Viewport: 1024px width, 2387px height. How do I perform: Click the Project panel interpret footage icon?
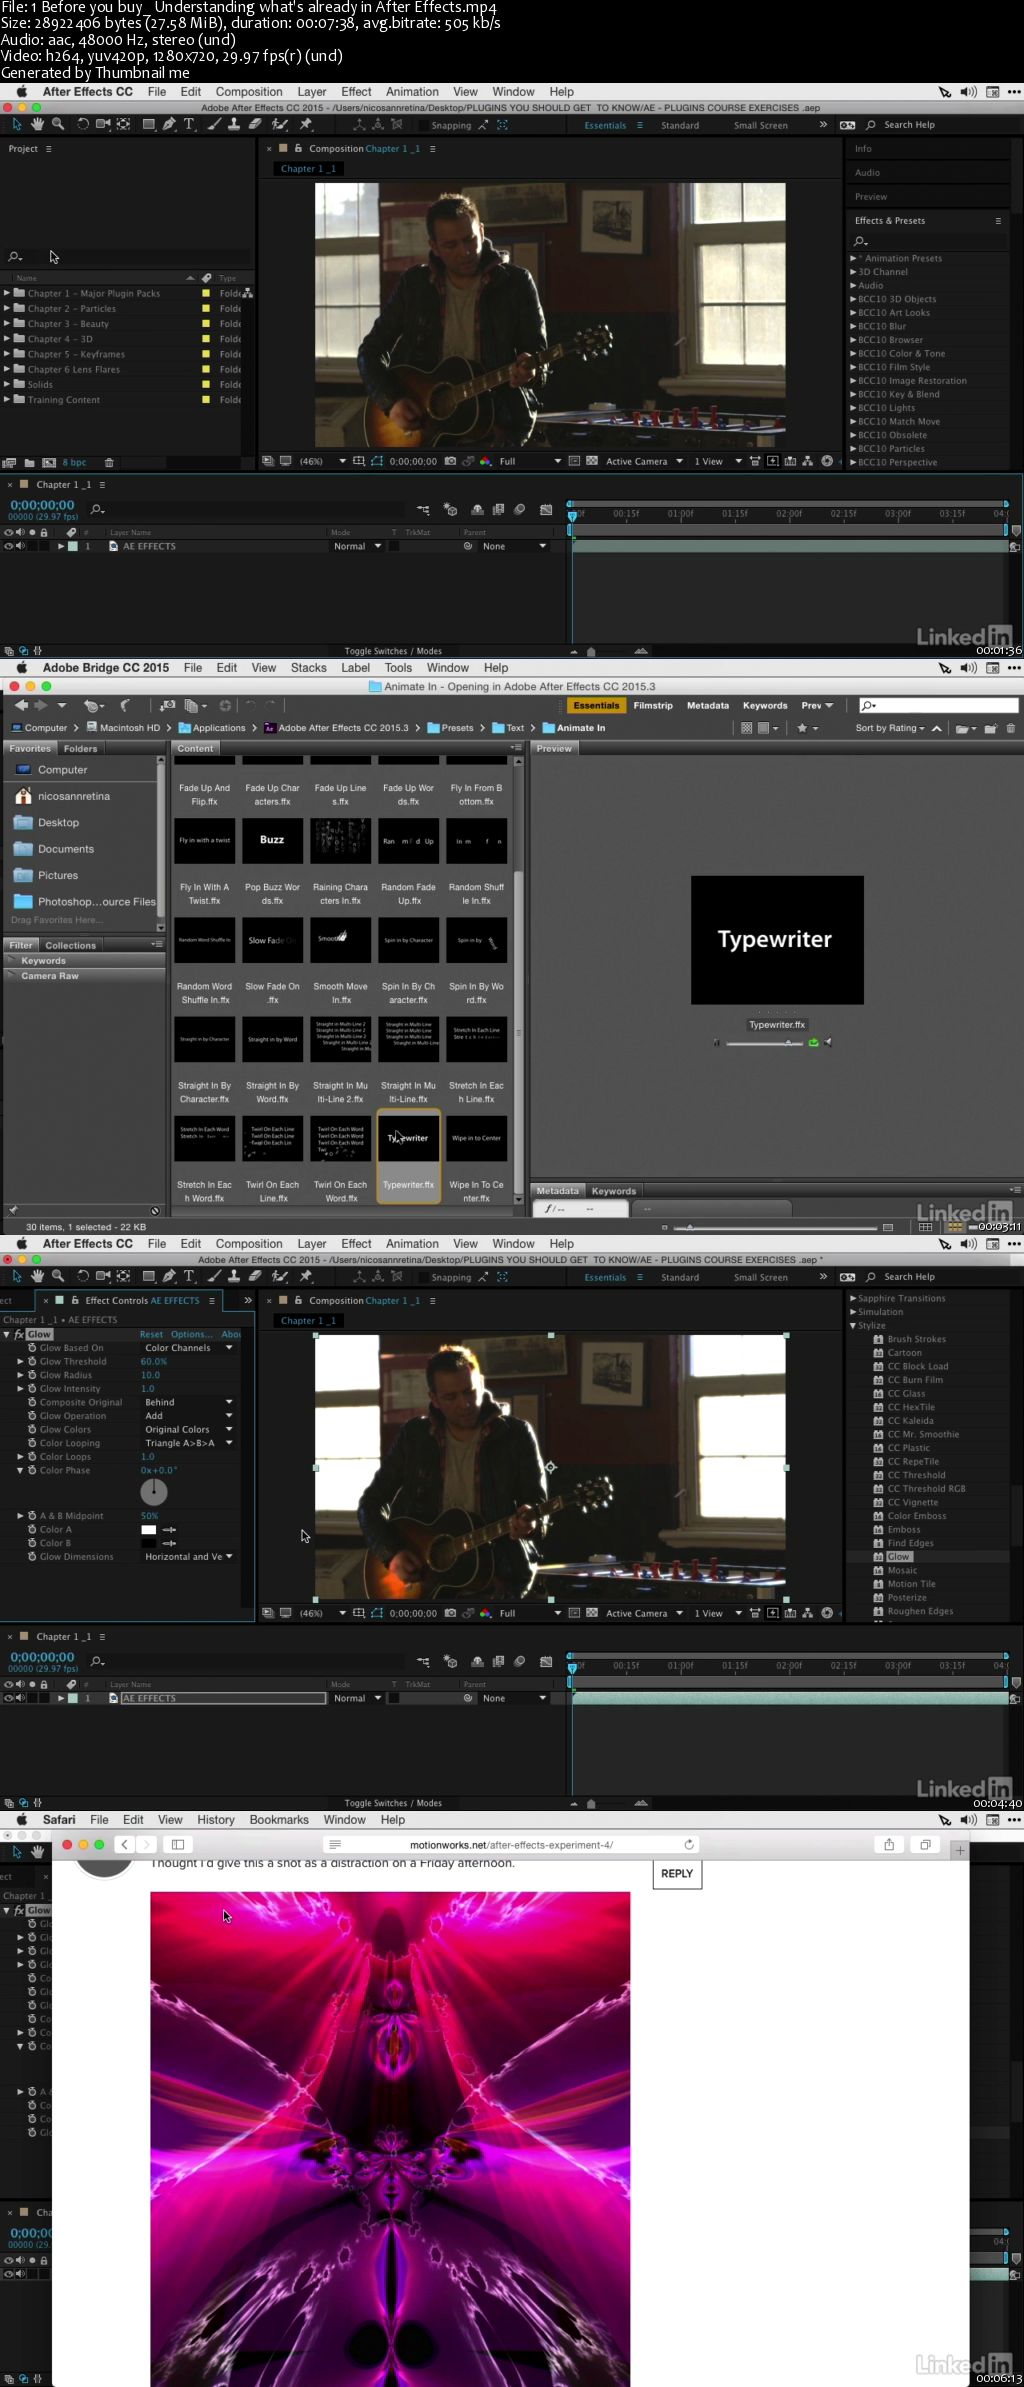point(10,463)
